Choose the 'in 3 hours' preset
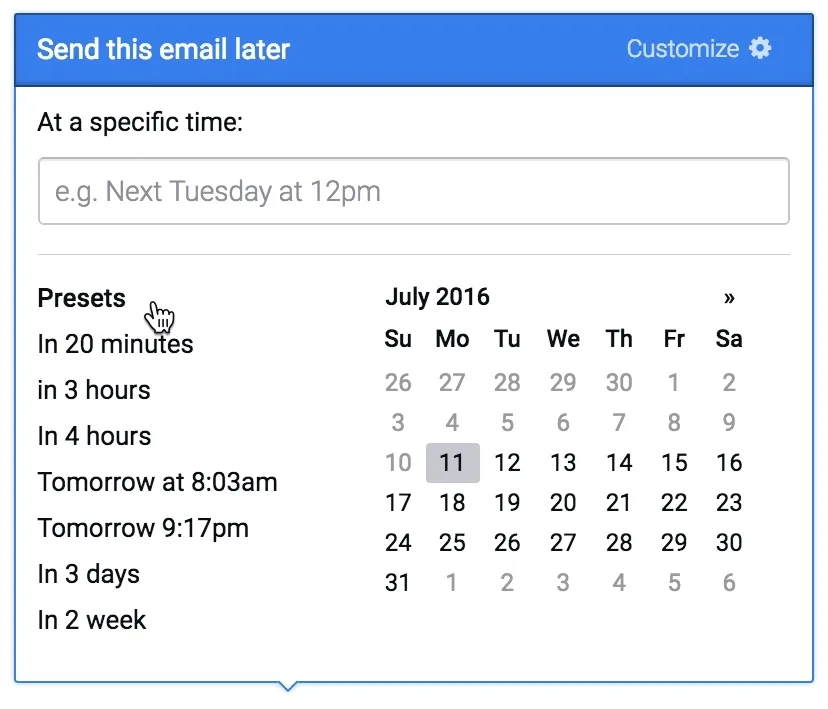 tap(94, 390)
